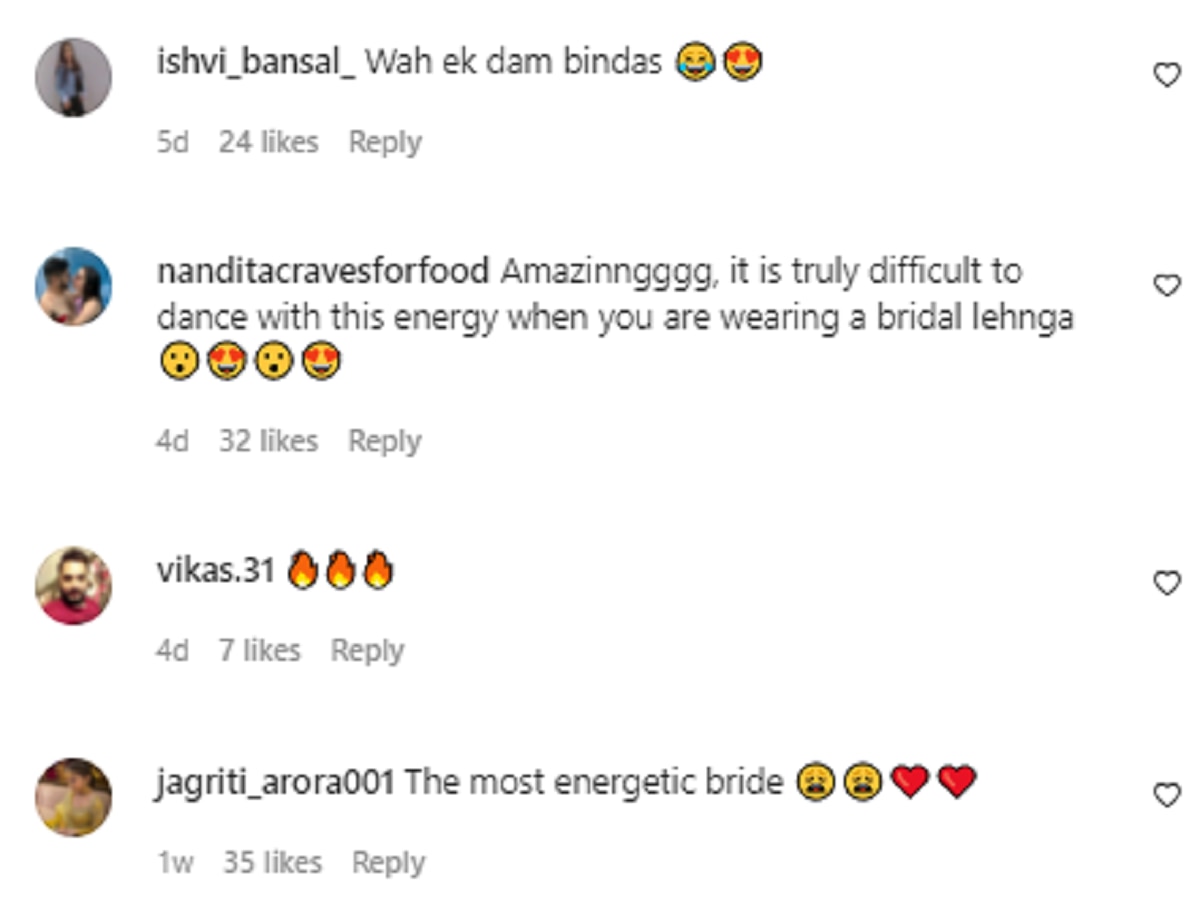The width and height of the screenshot is (1200, 897).
Task: Visit the jagriti_arora001 username link
Action: pos(276,782)
